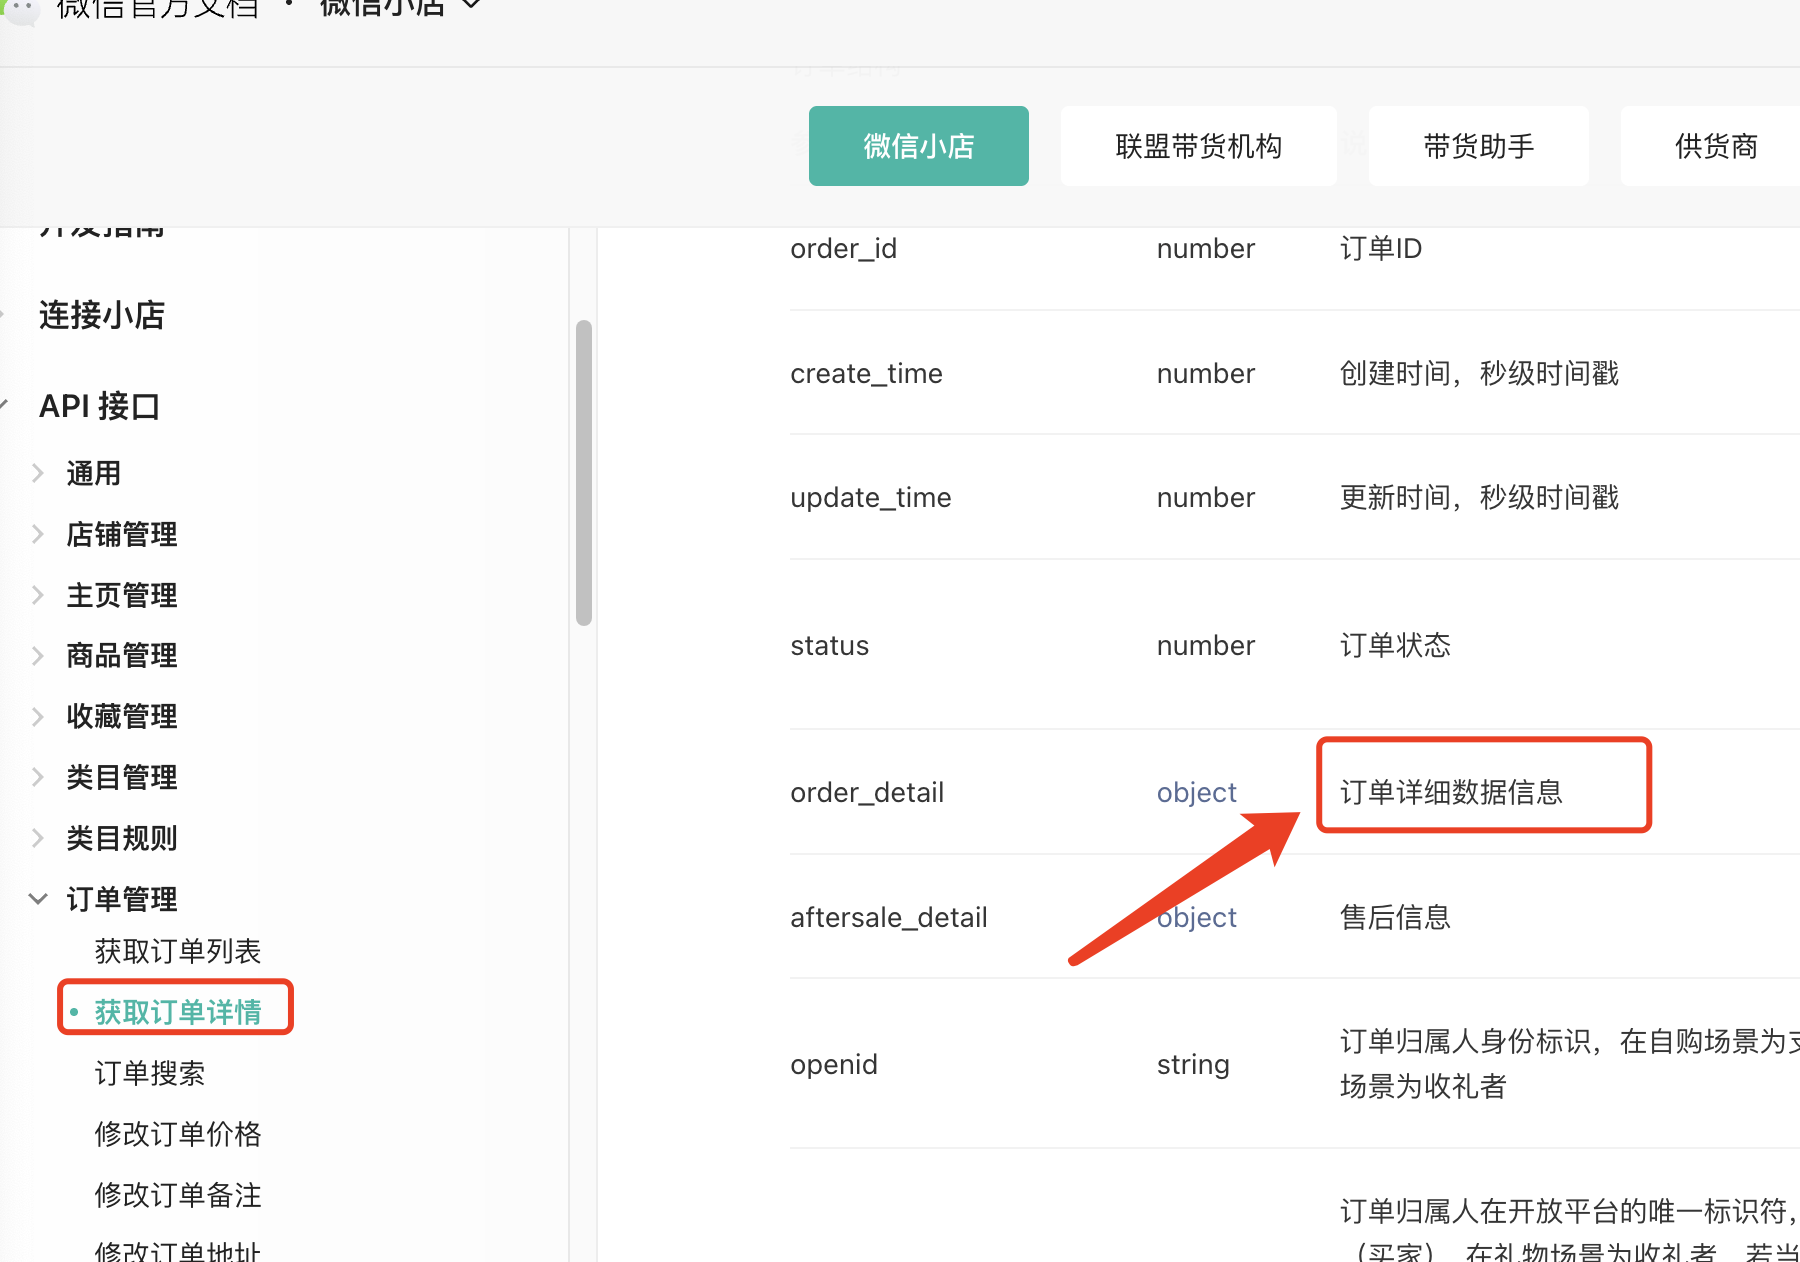The width and height of the screenshot is (1800, 1262).
Task: Click the aftersale_detail field name
Action: tap(889, 917)
